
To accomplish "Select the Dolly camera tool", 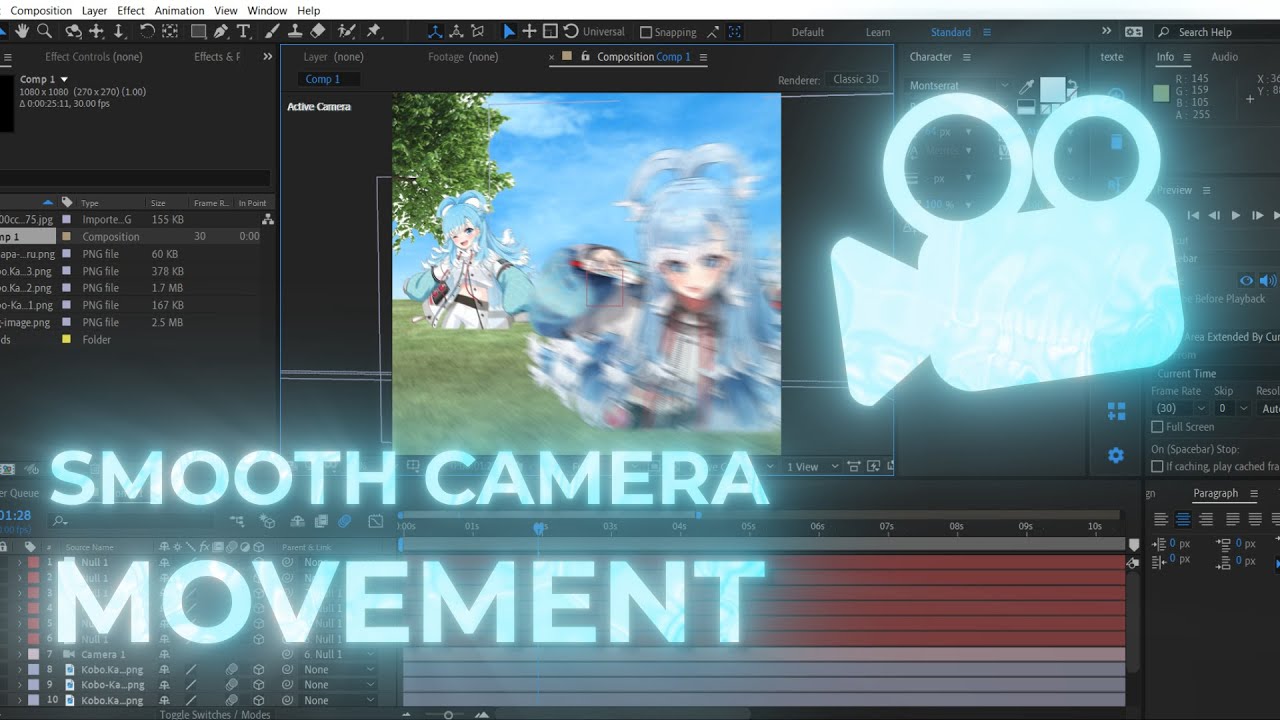I will pyautogui.click(x=118, y=32).
